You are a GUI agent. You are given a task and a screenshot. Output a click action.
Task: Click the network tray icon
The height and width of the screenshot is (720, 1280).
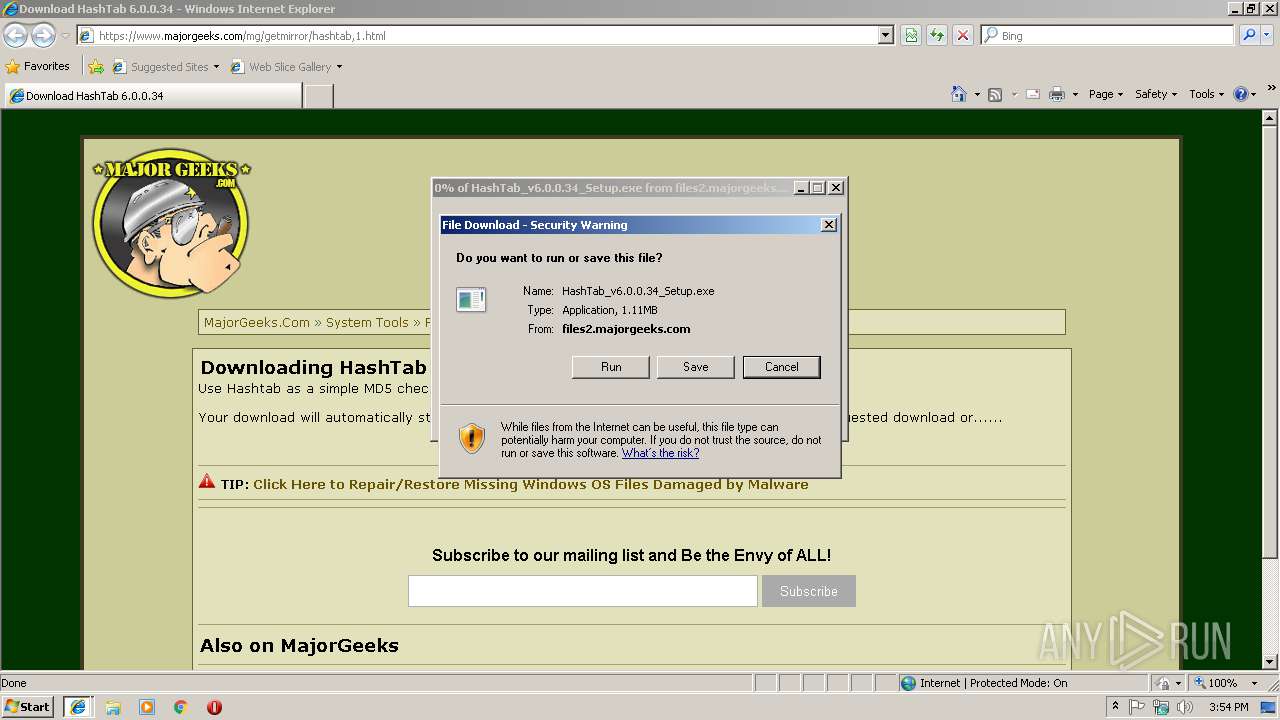point(1162,707)
